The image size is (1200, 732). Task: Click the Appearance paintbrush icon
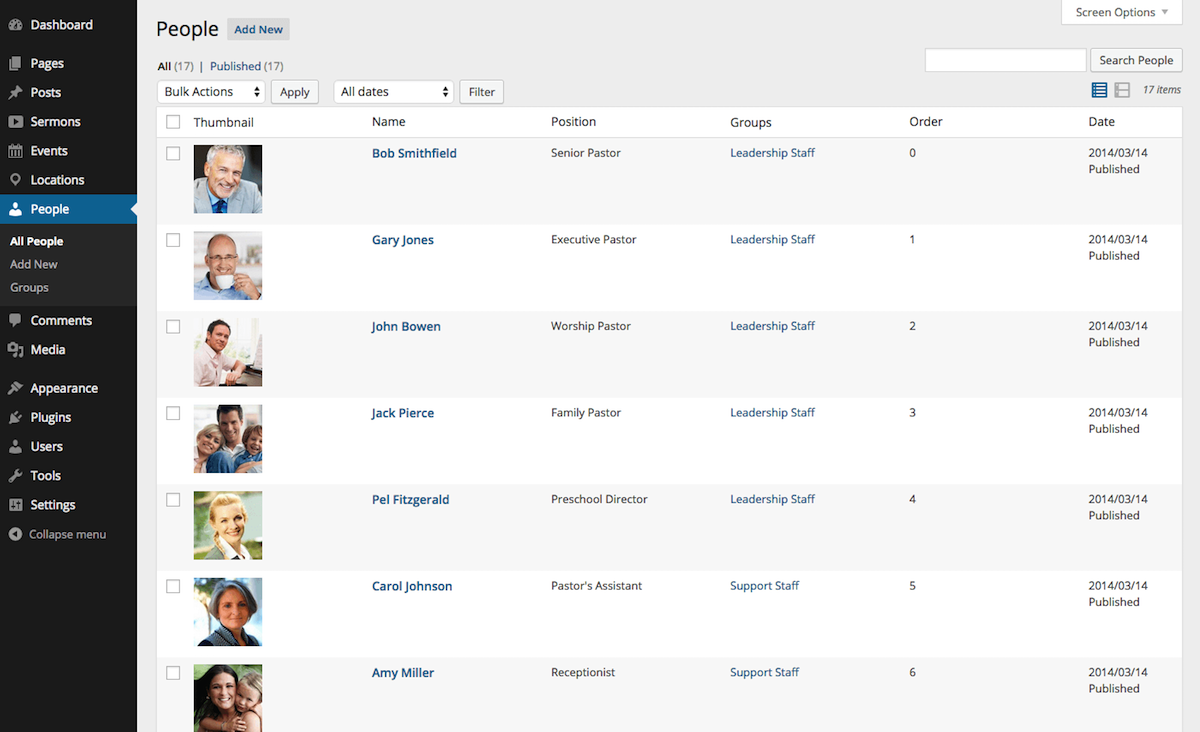click(15, 389)
